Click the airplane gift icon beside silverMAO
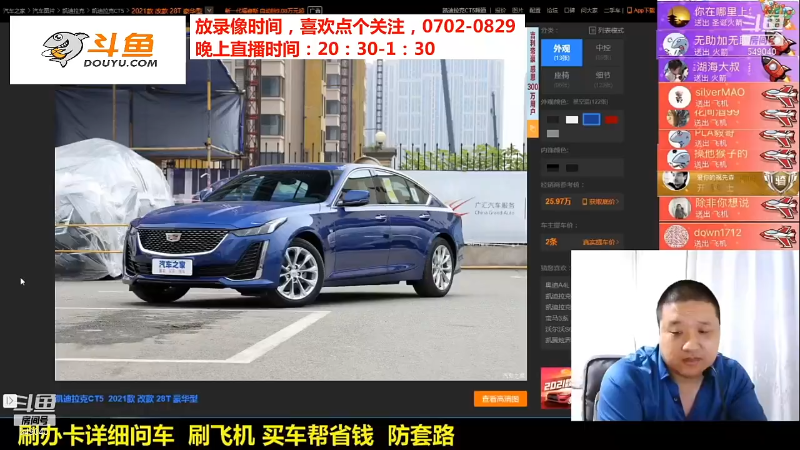 (779, 96)
